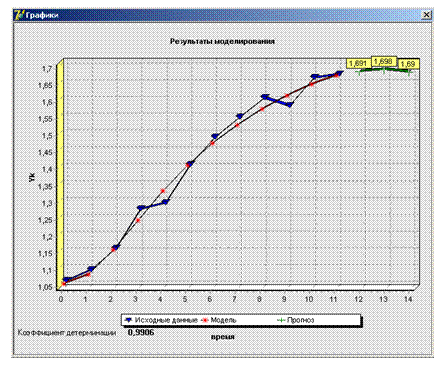446x365 pixels.
Task: Click the chart title Результаты моделирования
Action: (222, 41)
